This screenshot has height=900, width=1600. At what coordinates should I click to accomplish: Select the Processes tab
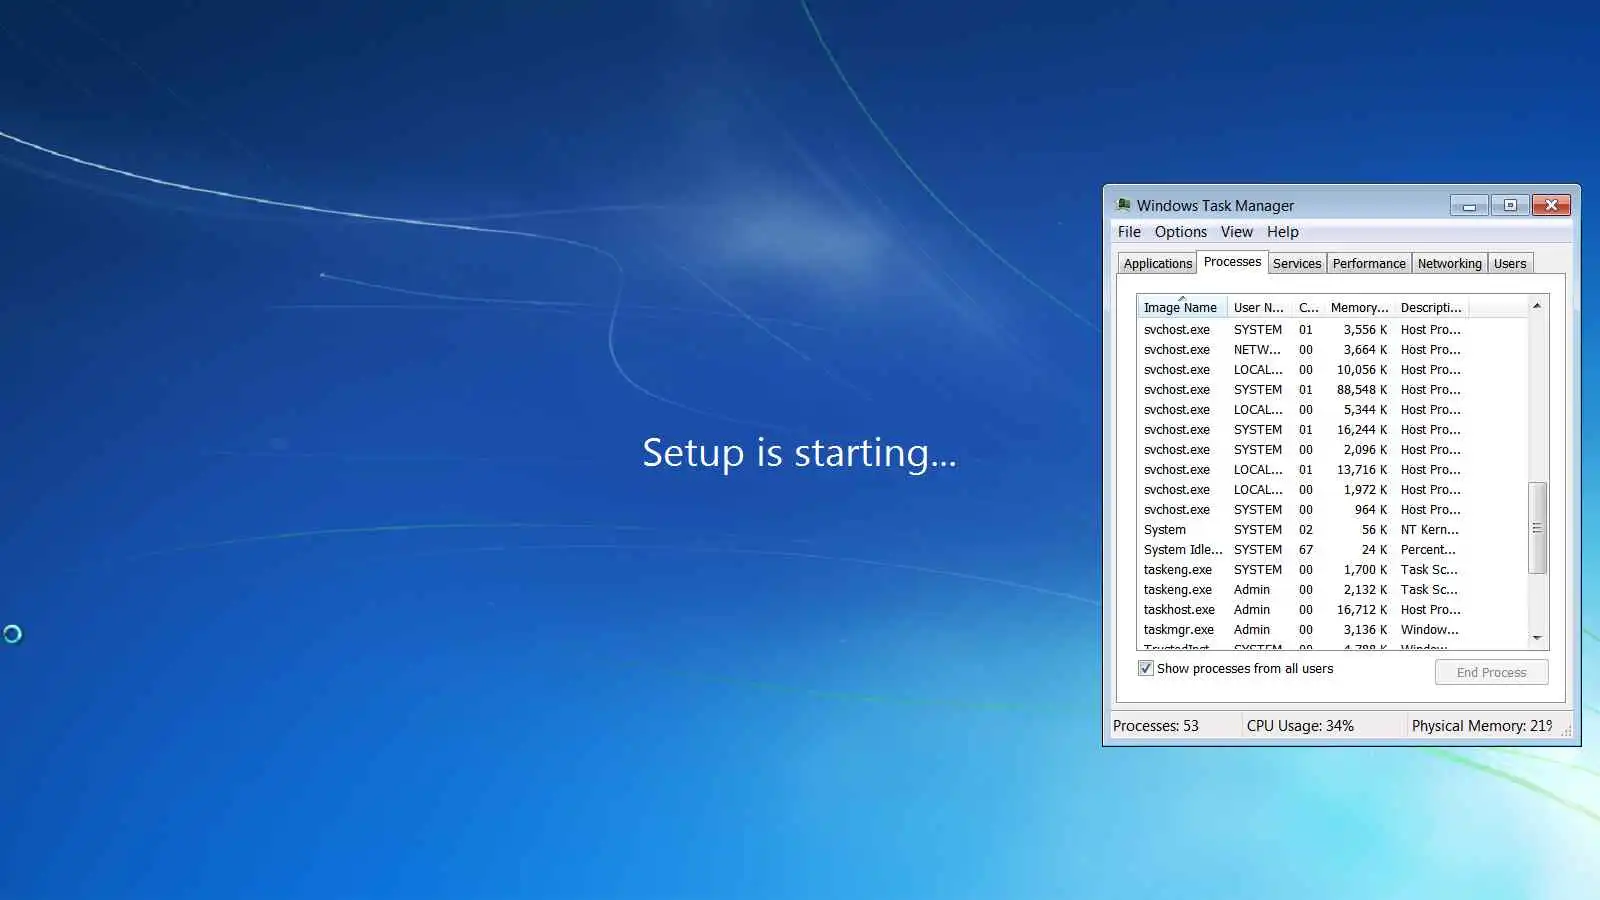pos(1232,262)
